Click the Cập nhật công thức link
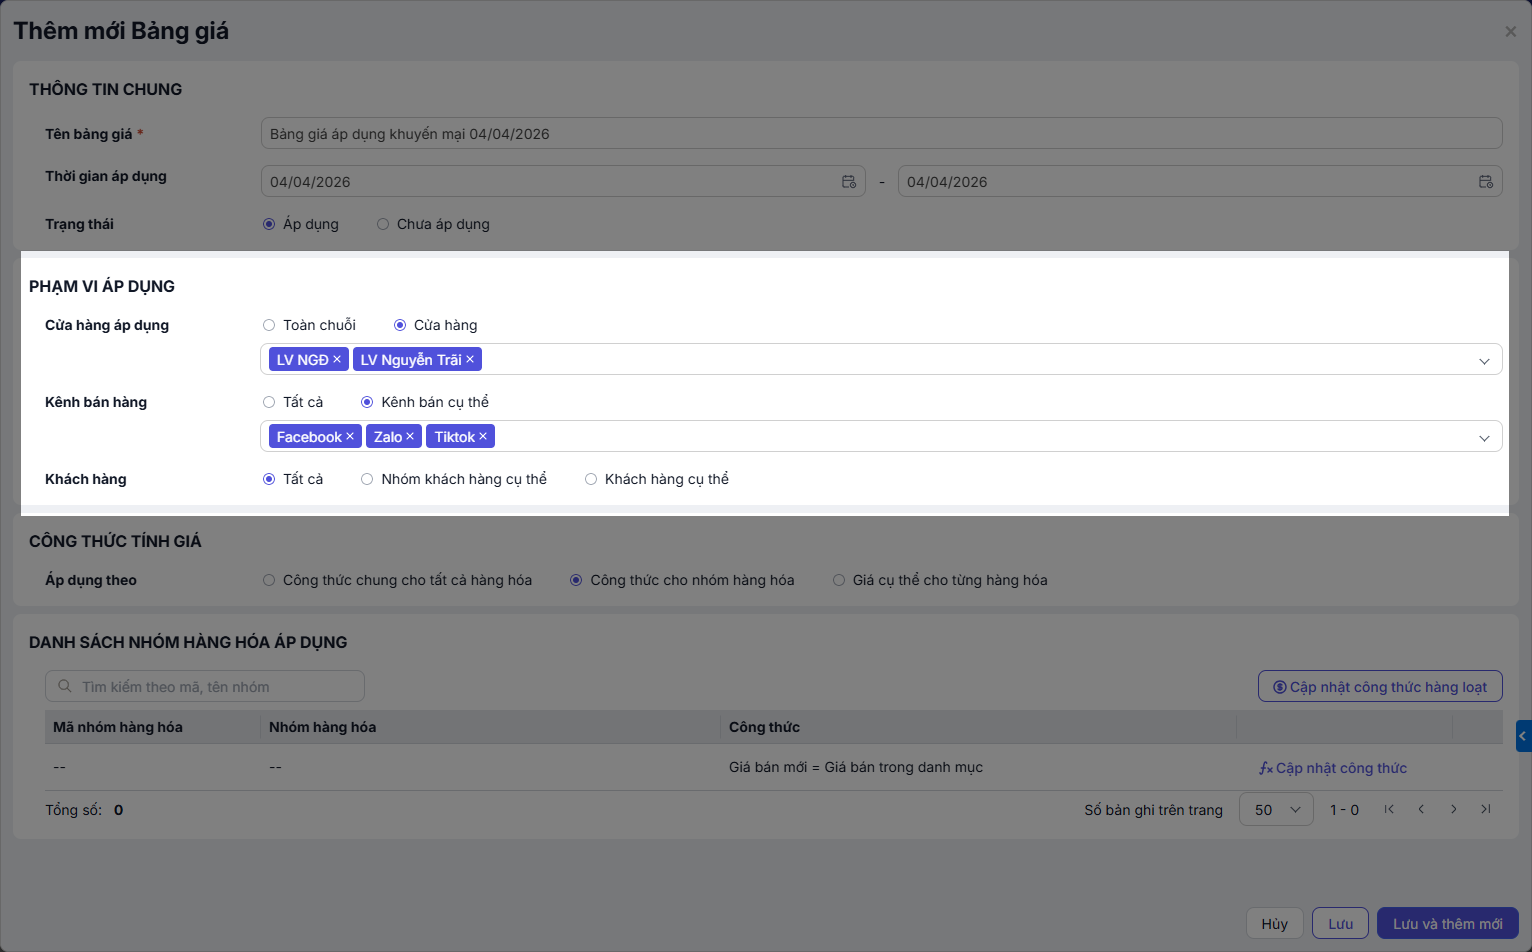Image resolution: width=1532 pixels, height=952 pixels. click(x=1333, y=768)
